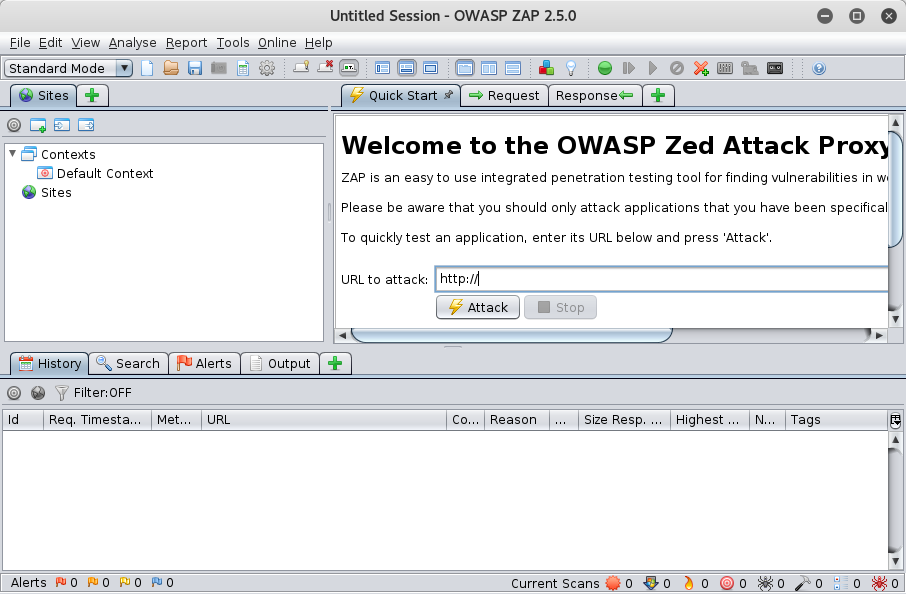
Task: Collapse the Contexts tree node
Action: coord(12,154)
